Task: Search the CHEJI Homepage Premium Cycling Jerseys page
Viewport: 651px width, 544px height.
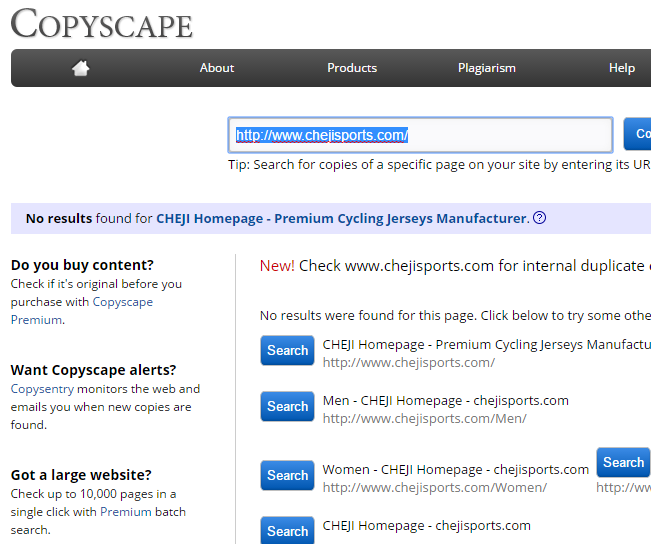Action: coord(287,350)
